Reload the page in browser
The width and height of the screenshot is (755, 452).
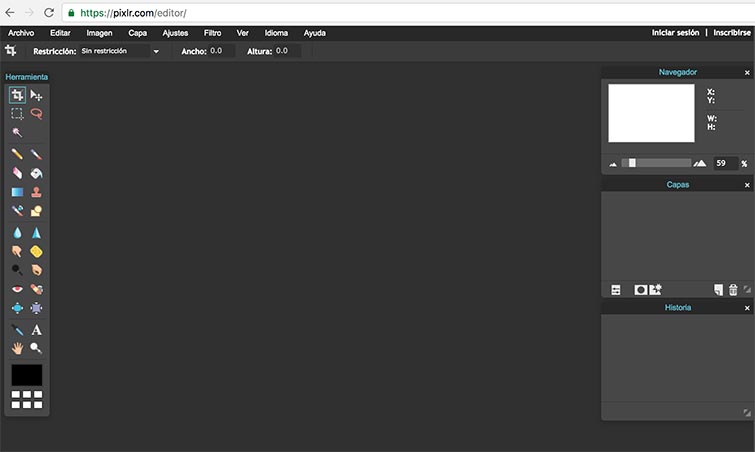pos(49,13)
